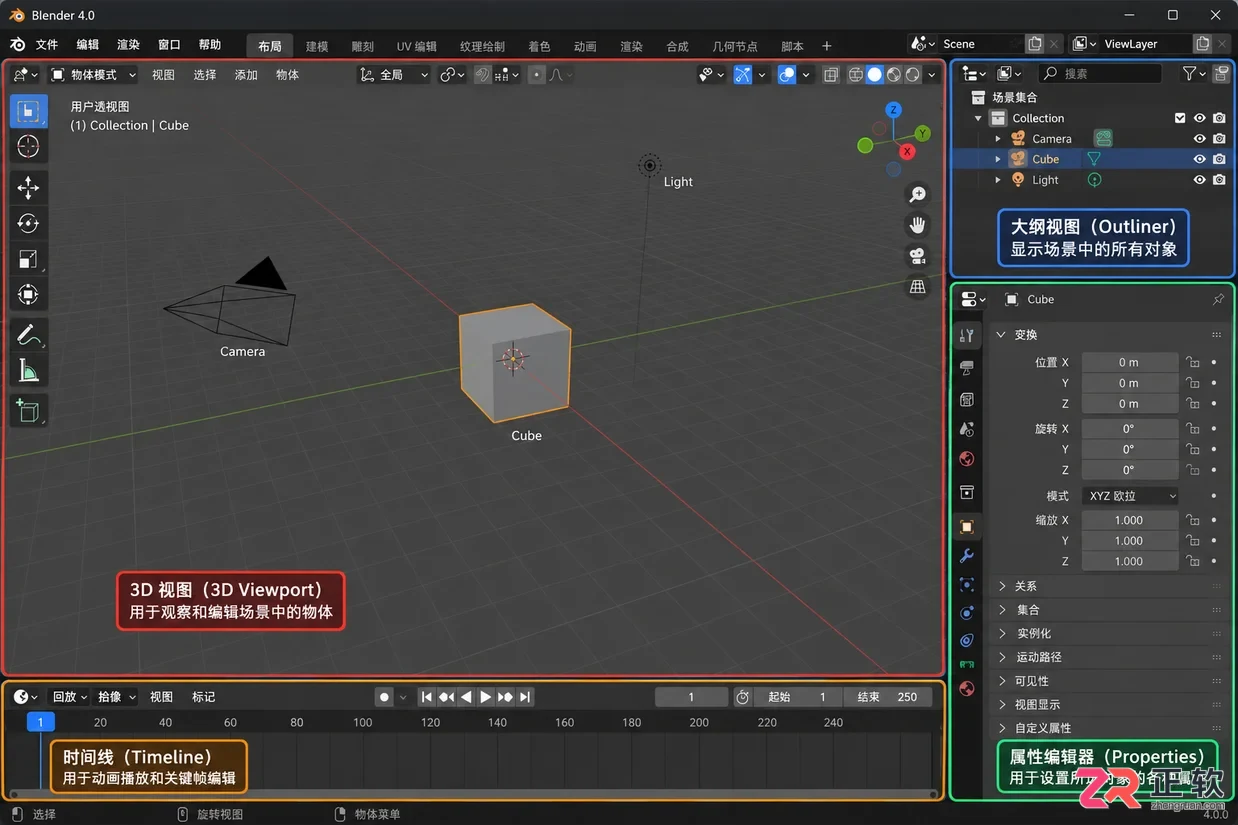Viewport: 1238px width, 825px height.
Task: Lock the 旋转 X value
Action: pyautogui.click(x=1192, y=428)
